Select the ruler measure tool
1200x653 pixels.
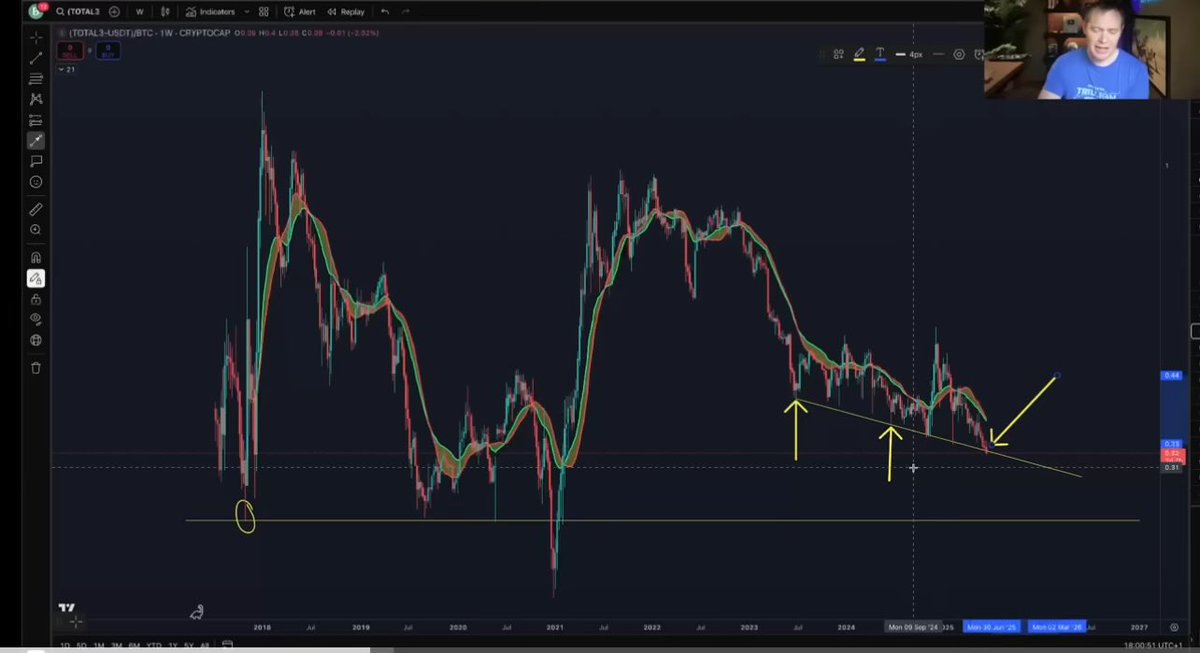point(36,209)
